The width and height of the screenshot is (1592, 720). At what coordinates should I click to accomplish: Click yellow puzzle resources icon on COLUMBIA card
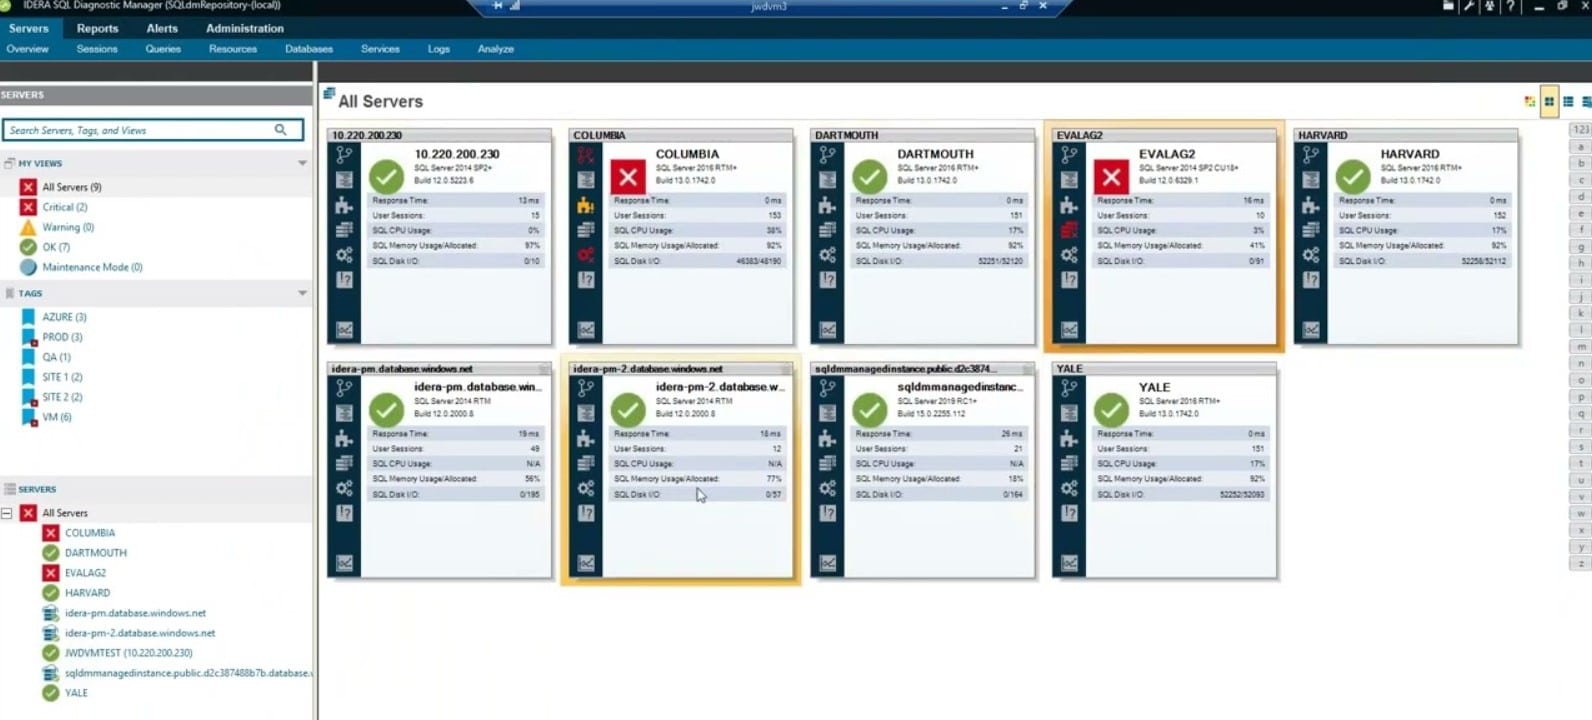point(586,205)
